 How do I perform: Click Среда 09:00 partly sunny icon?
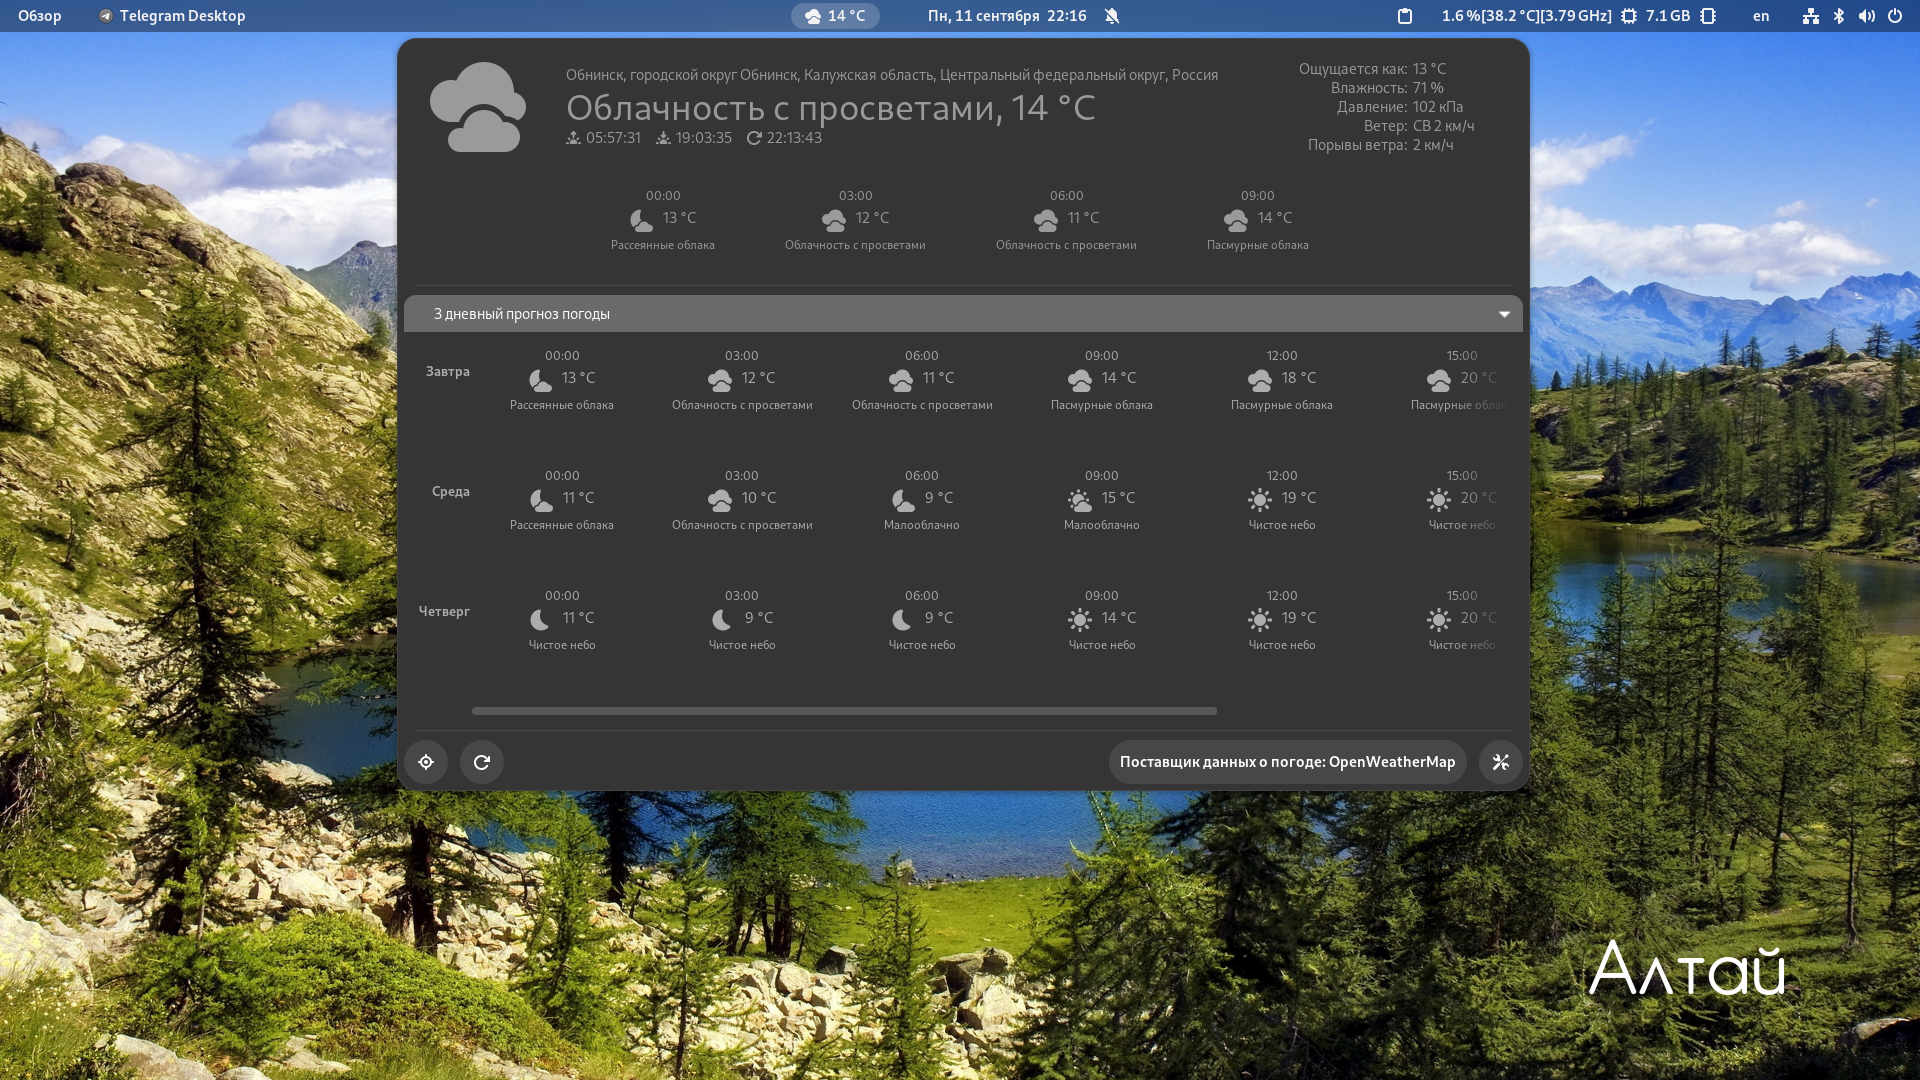click(1080, 500)
